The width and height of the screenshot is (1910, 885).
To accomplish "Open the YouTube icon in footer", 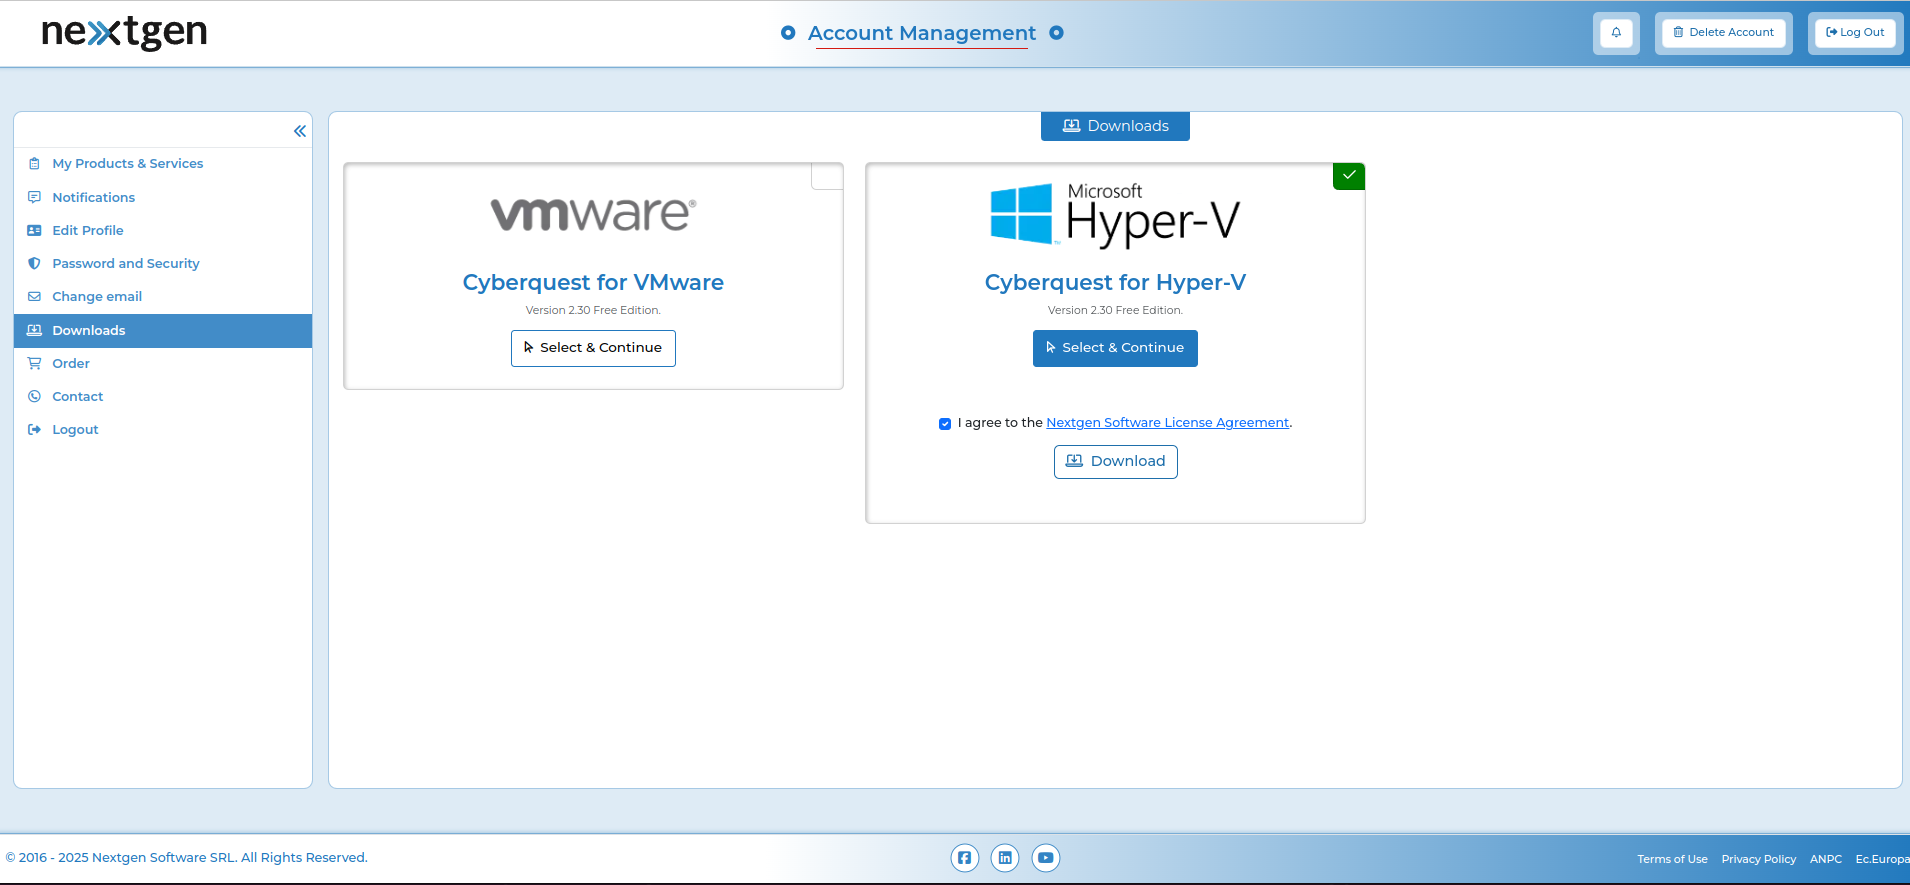I will 1046,858.
